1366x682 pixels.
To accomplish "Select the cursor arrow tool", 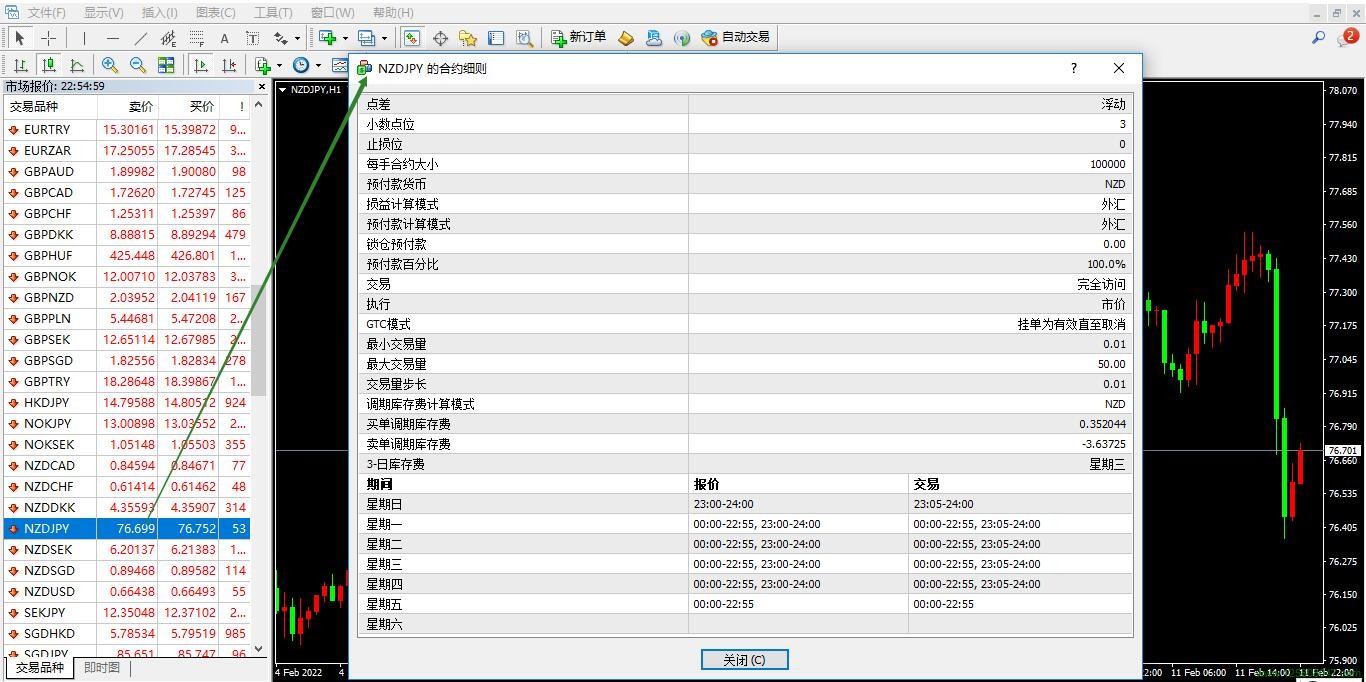I will coord(19,38).
